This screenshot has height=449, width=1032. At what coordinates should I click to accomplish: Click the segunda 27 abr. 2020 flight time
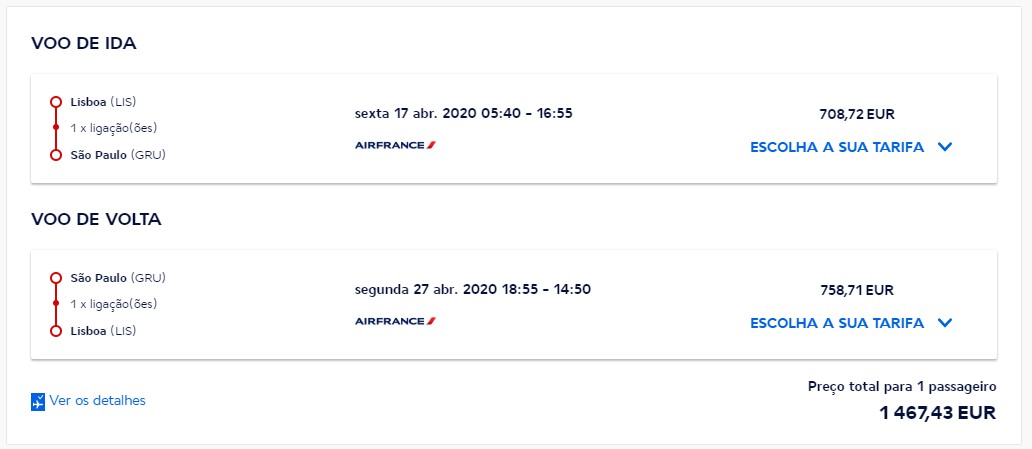[x=472, y=289]
